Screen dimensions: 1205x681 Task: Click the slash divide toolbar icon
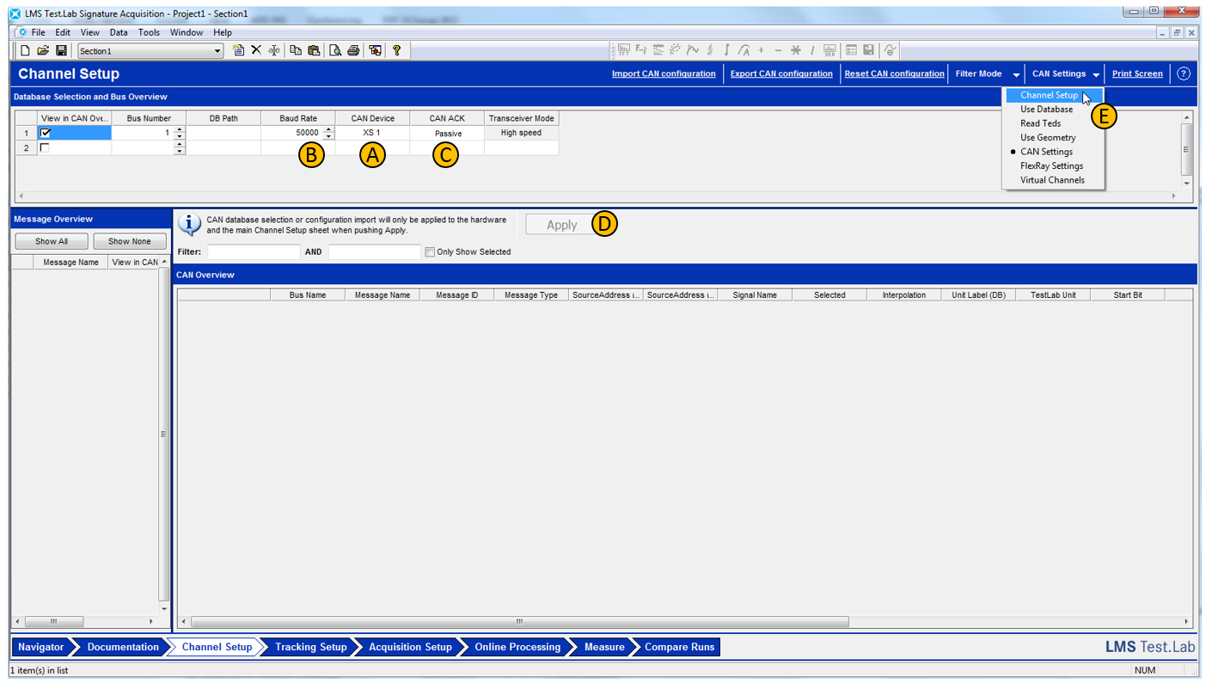point(812,50)
